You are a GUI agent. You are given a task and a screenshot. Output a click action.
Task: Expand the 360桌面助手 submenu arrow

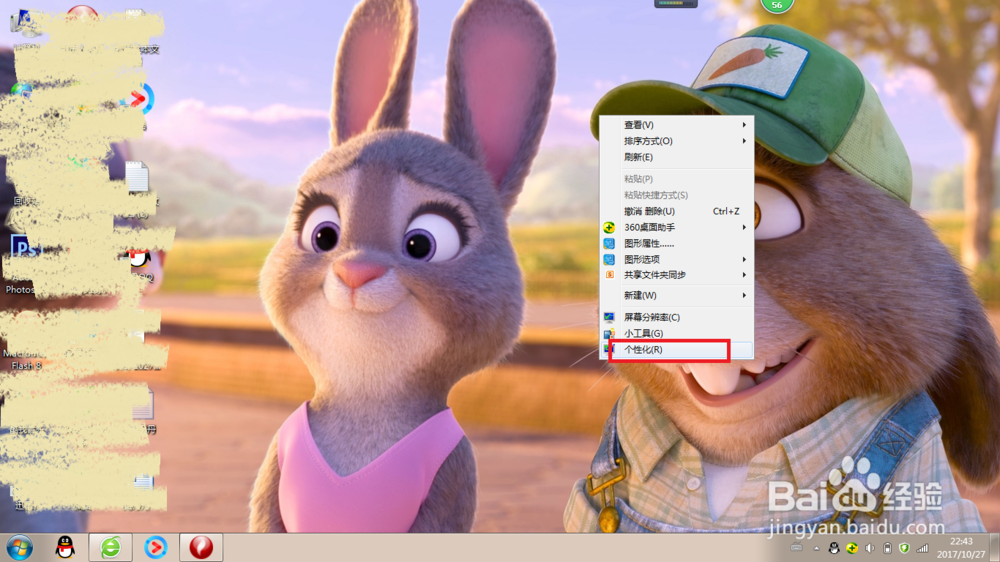tap(744, 227)
